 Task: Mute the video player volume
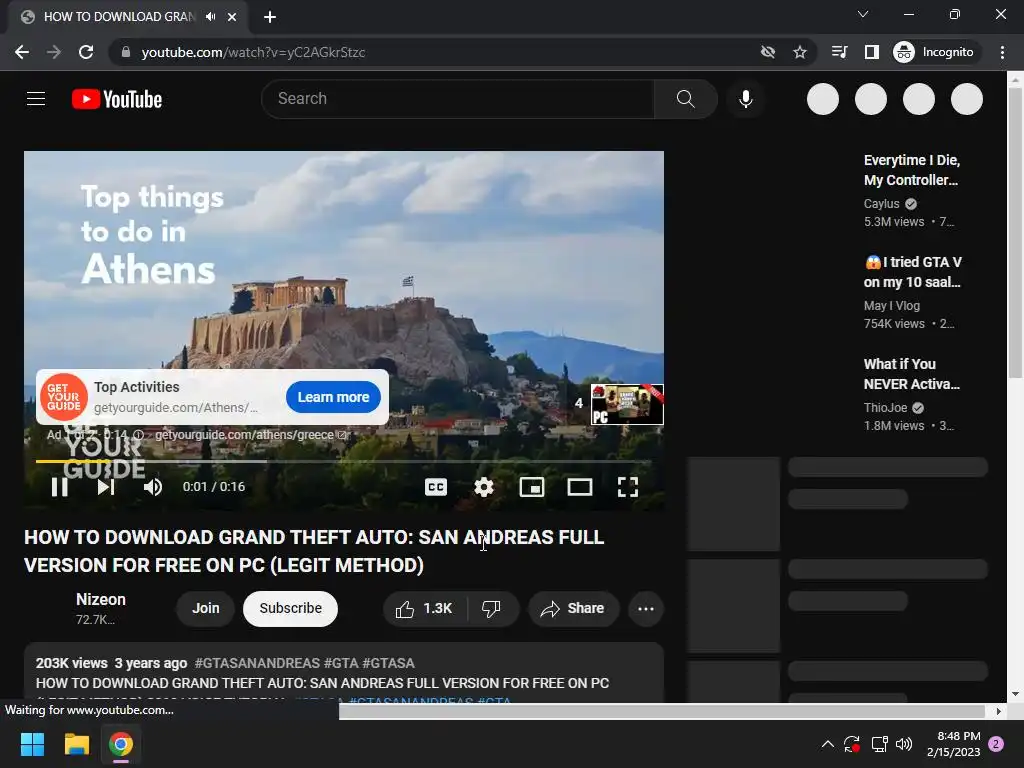pyautogui.click(x=153, y=487)
